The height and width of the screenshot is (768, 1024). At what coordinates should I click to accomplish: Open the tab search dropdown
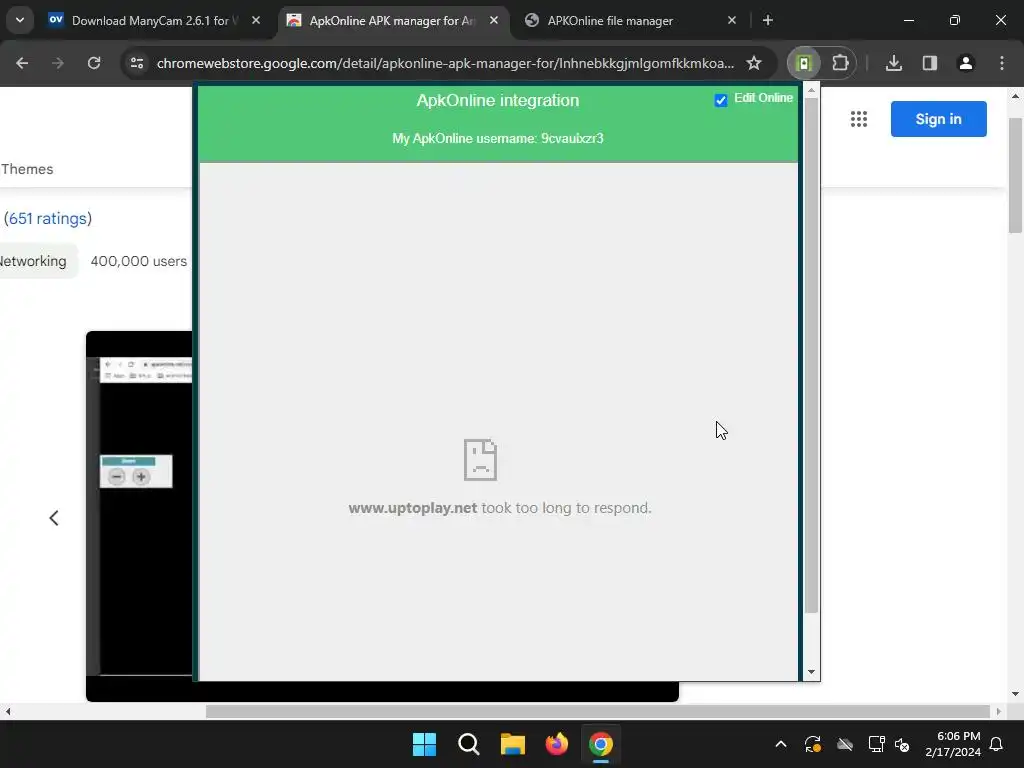20,20
